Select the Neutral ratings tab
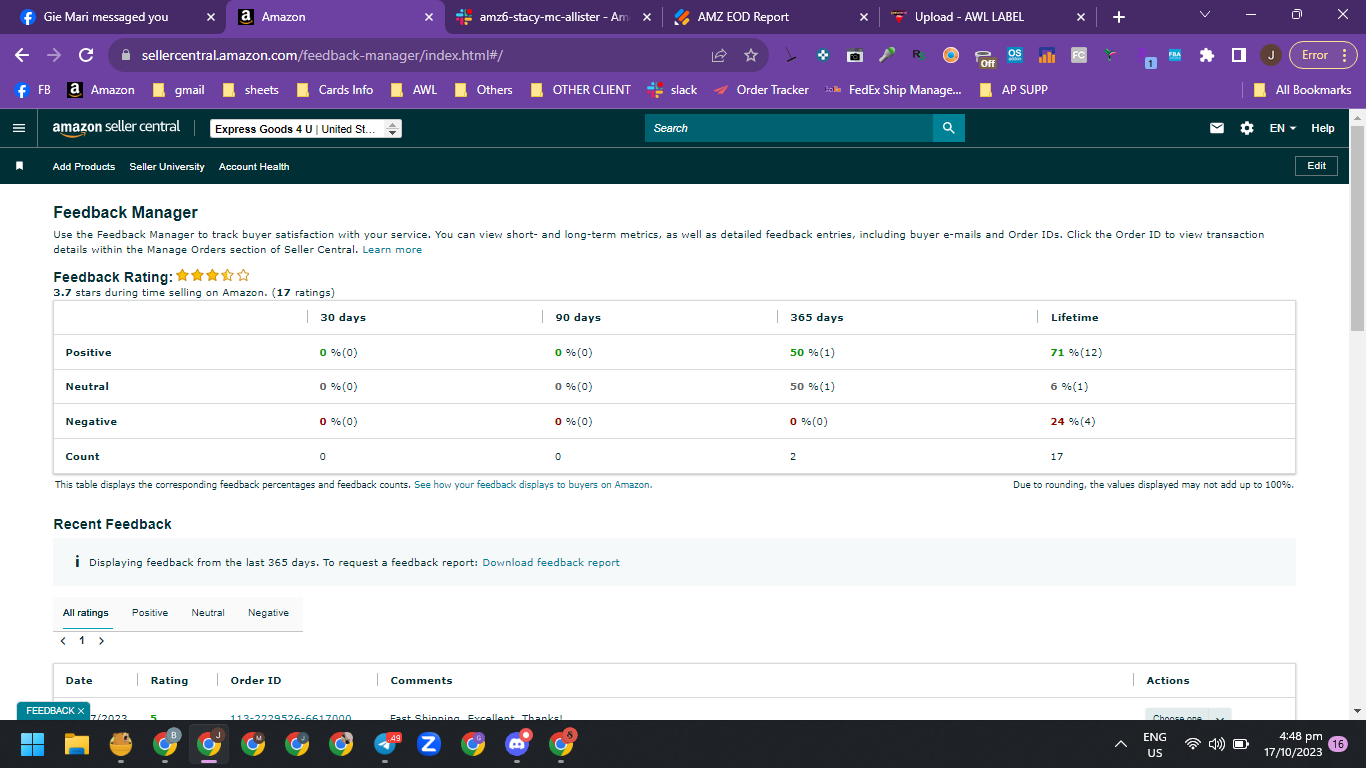Viewport: 1366px width, 768px height. [208, 613]
